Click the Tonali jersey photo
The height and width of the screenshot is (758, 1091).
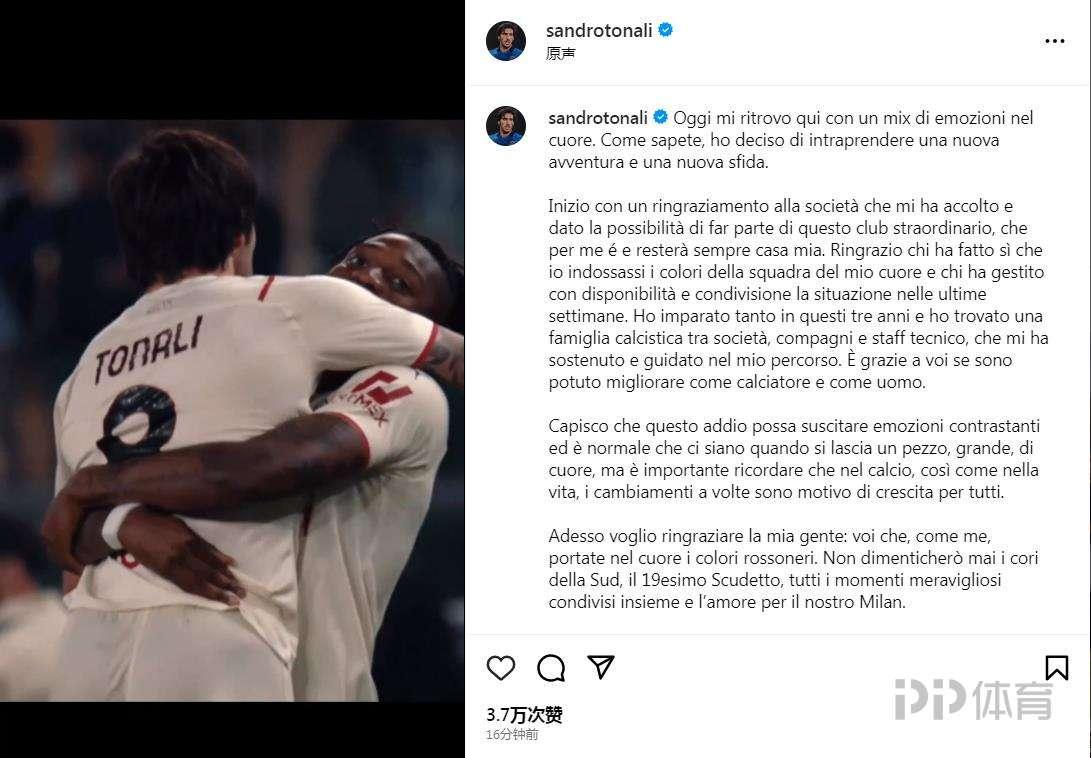(232, 411)
